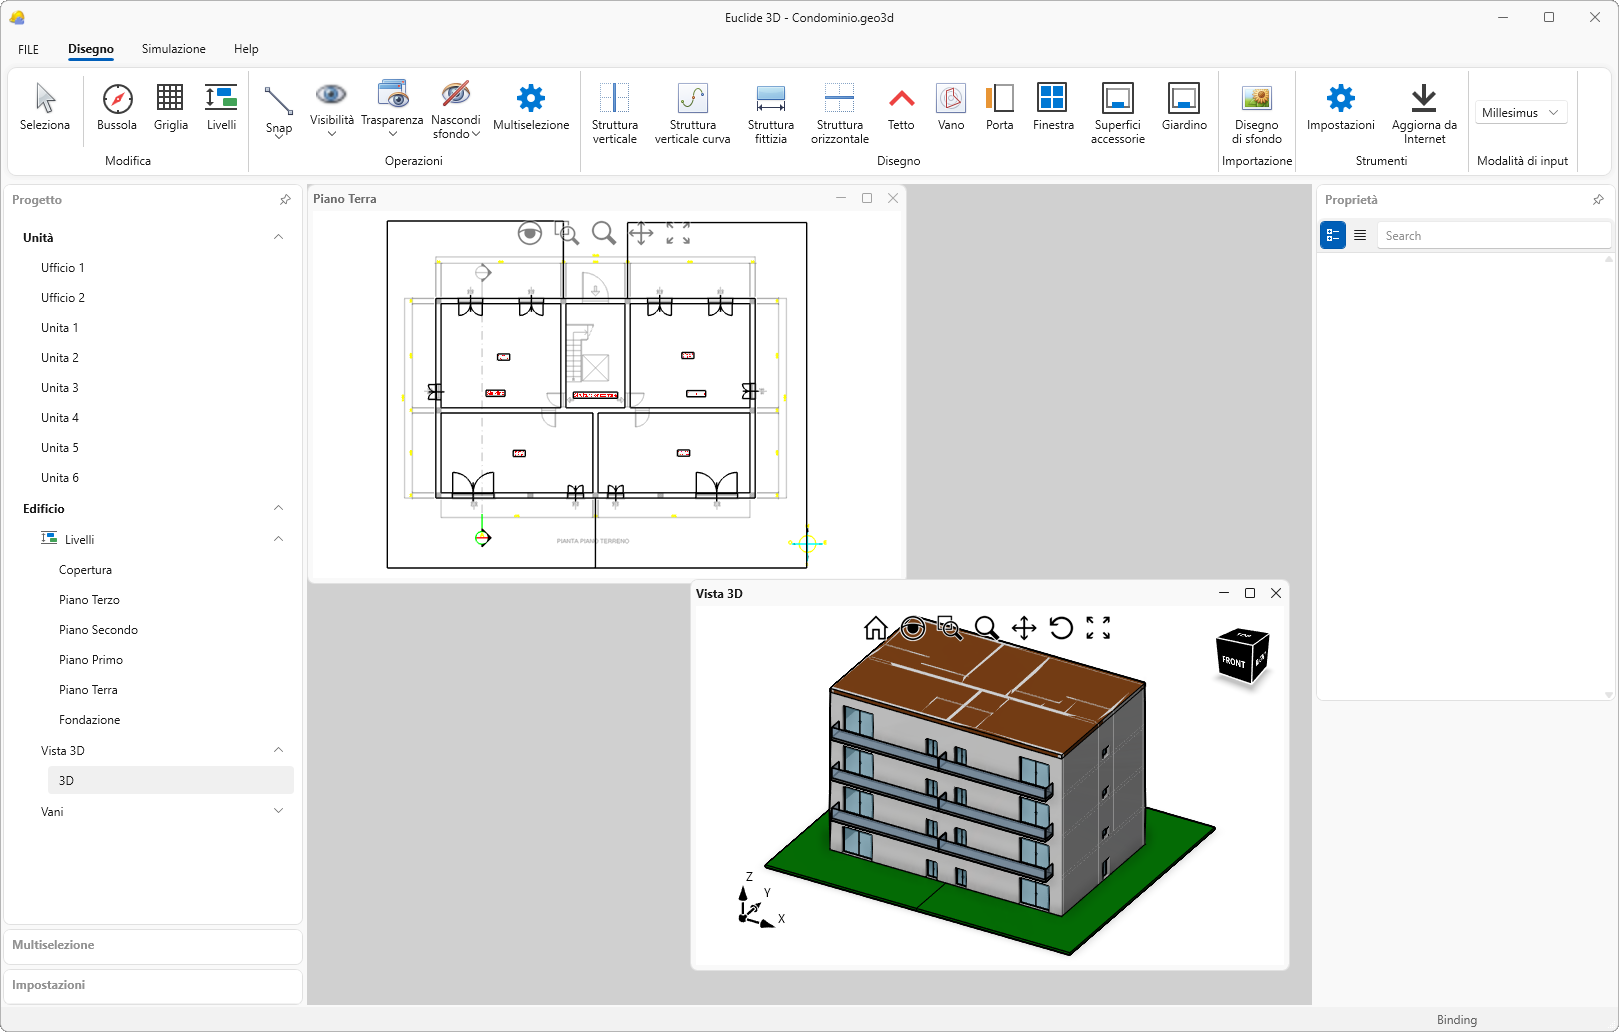The image size is (1619, 1032).
Task: Open the FILE menu
Action: (28, 49)
